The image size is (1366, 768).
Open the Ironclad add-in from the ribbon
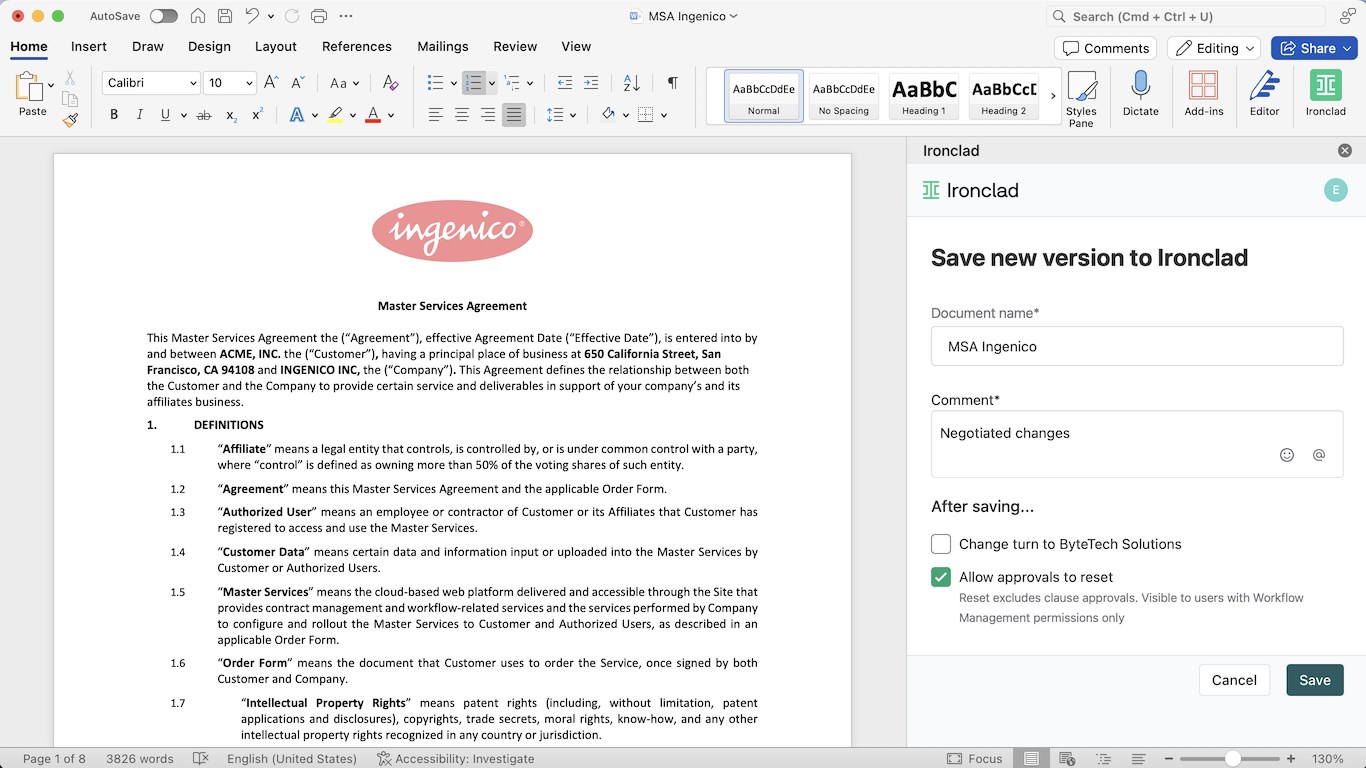(1326, 95)
